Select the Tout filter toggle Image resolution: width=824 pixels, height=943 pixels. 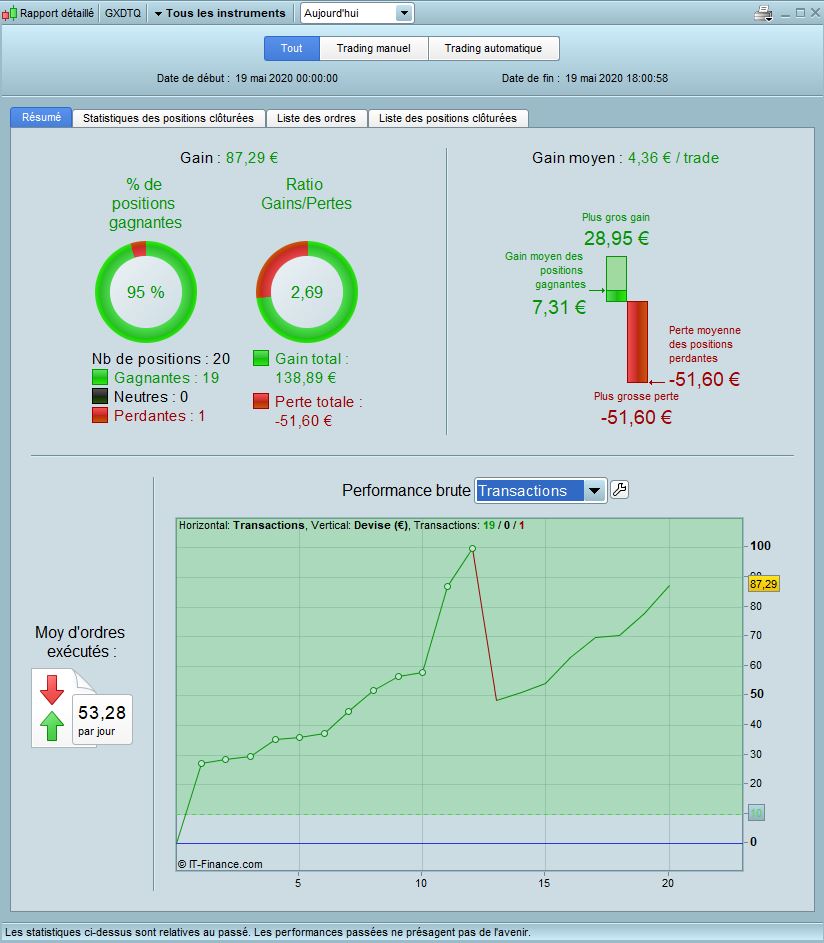pyautogui.click(x=291, y=48)
